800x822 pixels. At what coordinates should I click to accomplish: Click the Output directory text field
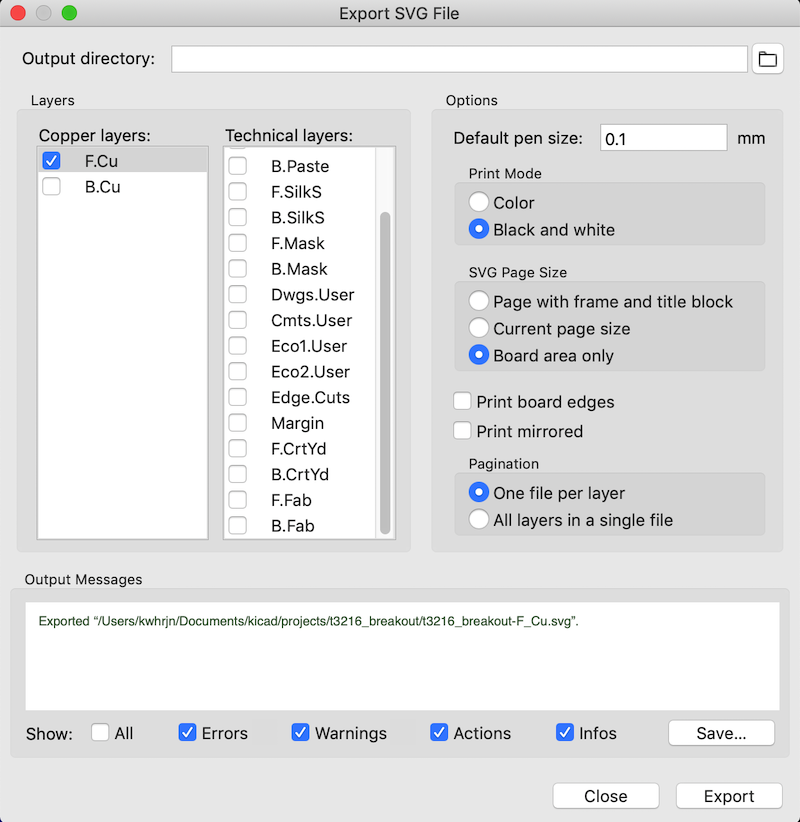pyautogui.click(x=459, y=59)
